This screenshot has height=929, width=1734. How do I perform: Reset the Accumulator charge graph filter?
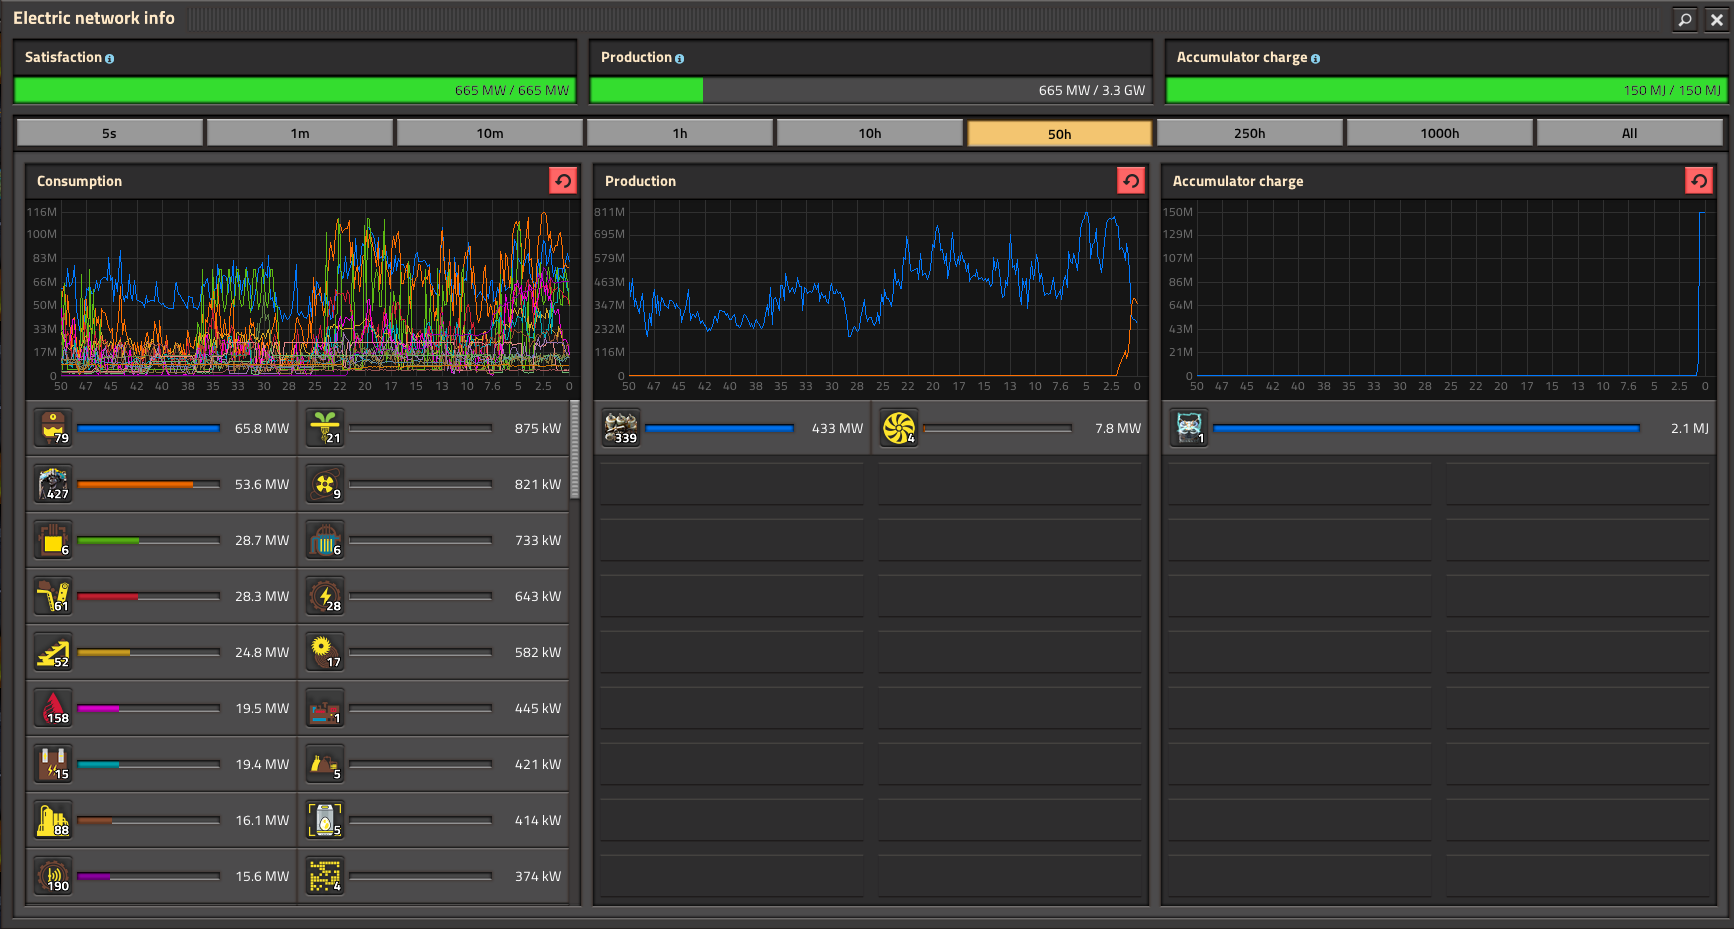point(1699,181)
